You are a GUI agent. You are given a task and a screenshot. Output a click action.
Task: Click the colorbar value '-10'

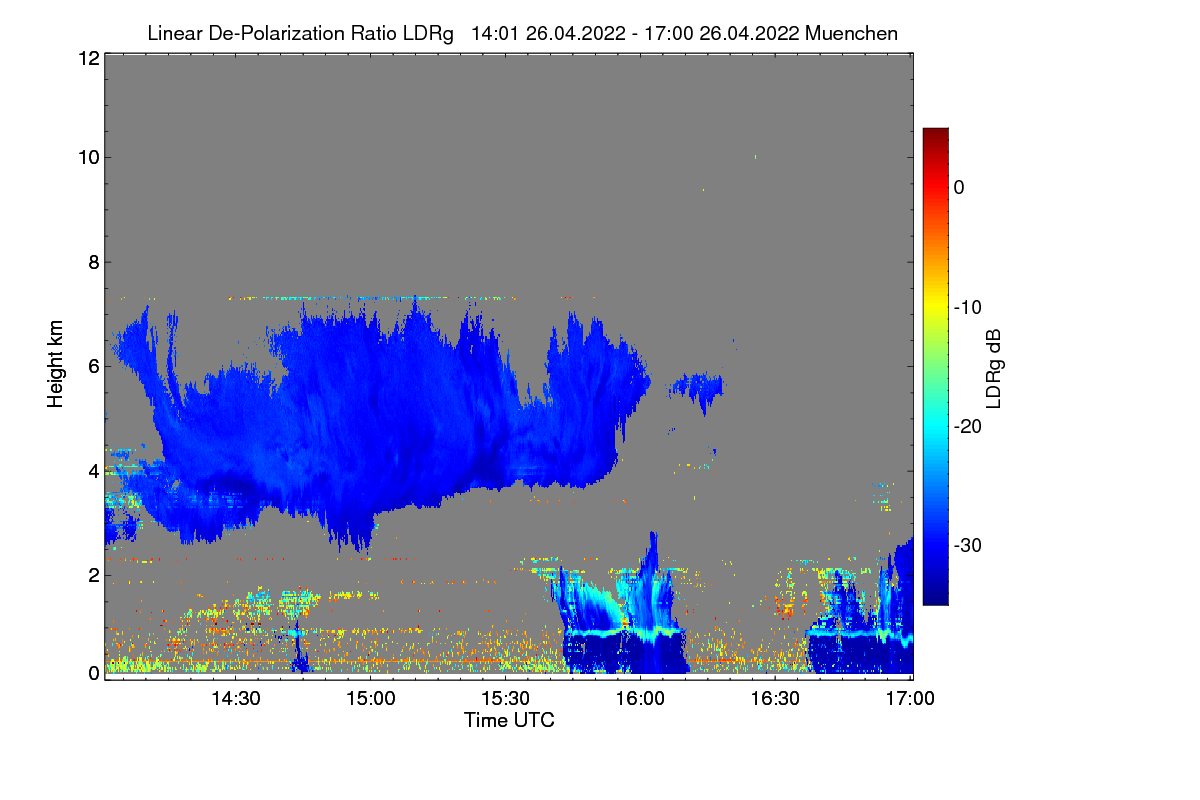click(968, 307)
